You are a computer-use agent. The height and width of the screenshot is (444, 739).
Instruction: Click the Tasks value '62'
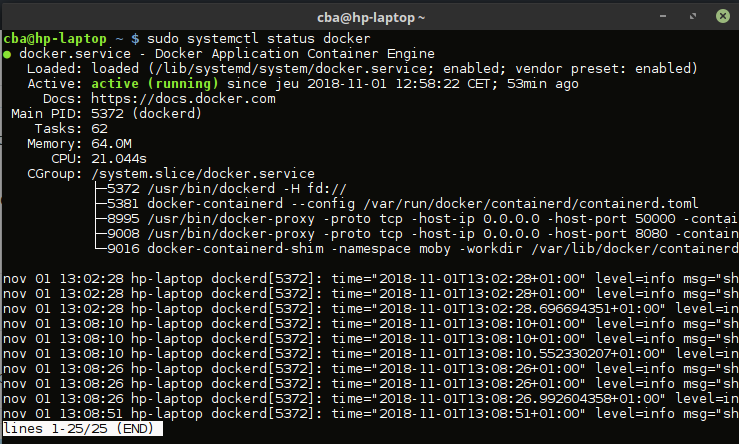(99, 129)
